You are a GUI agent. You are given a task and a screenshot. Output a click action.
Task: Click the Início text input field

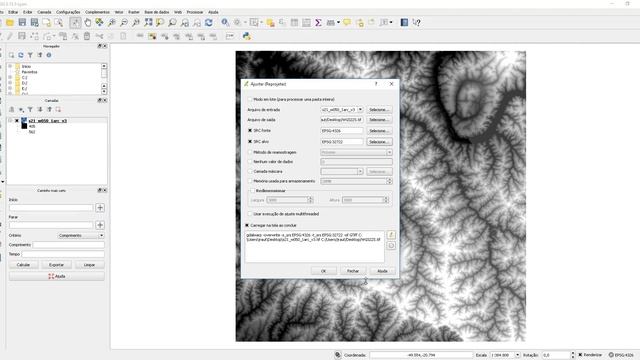pyautogui.click(x=51, y=208)
